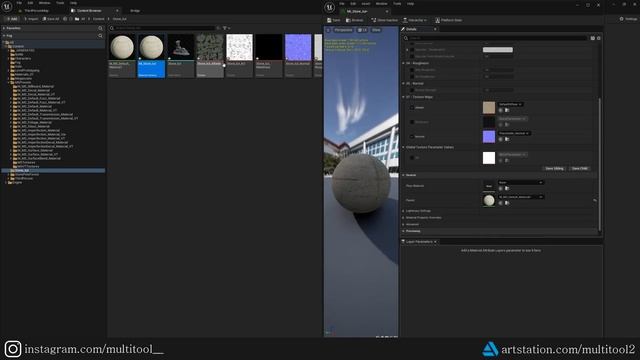Click the Save Sibling button

[554, 168]
